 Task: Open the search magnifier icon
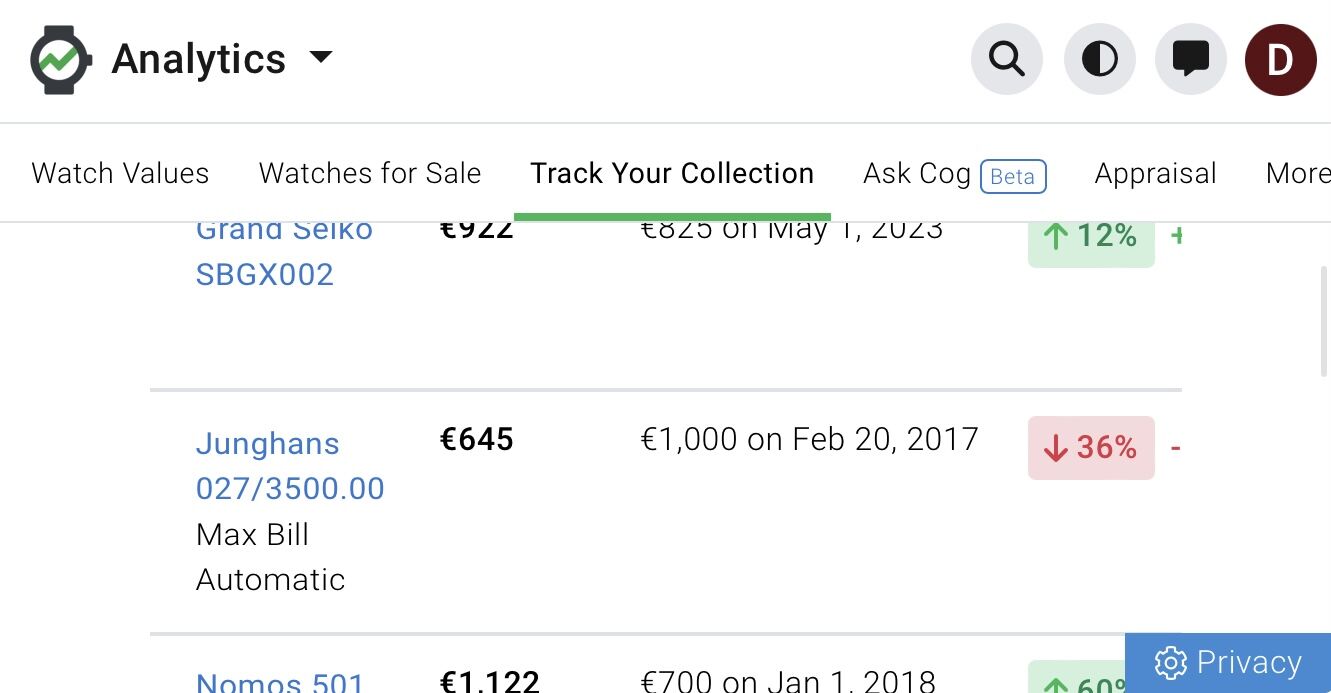tap(1007, 60)
